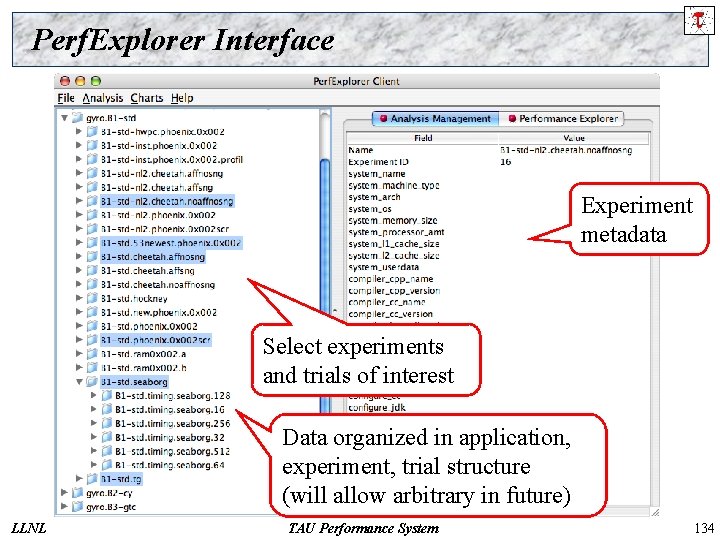Image resolution: width=720 pixels, height=540 pixels.
Task: Click the B1-std-nl2.phoenix.0x002 folder icon
Action: (x=92, y=215)
